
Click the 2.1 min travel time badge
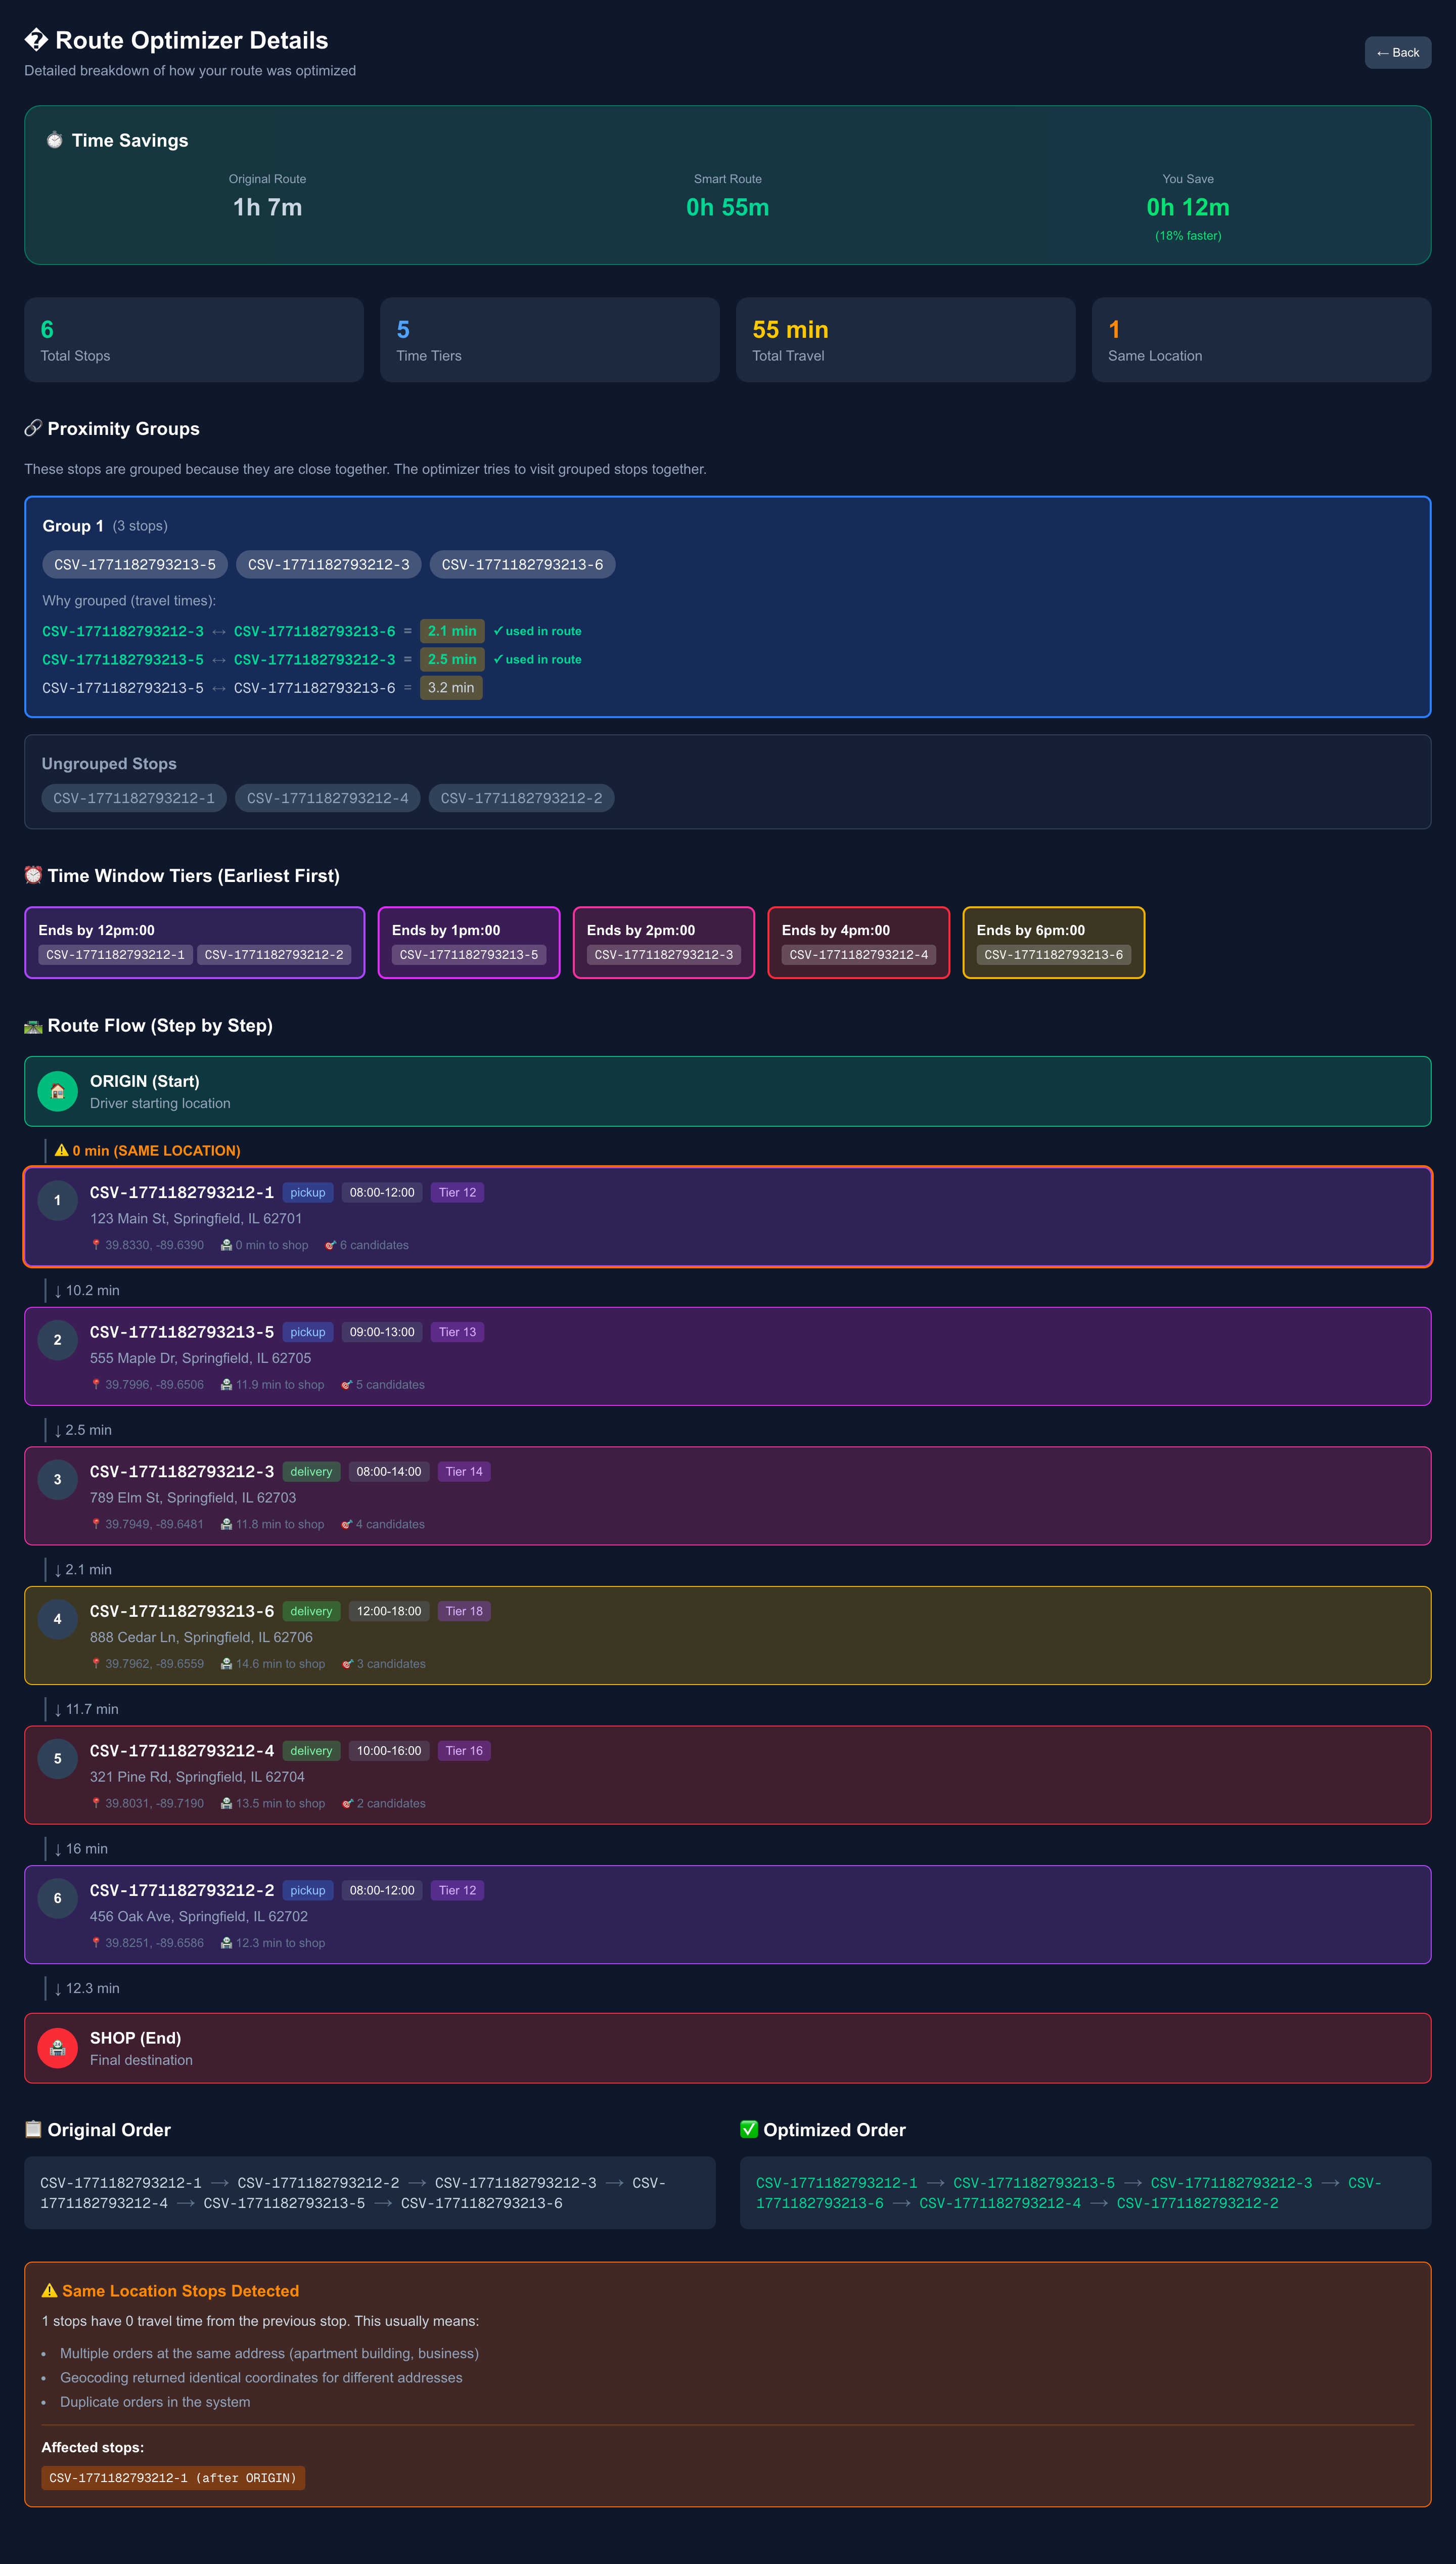451,631
